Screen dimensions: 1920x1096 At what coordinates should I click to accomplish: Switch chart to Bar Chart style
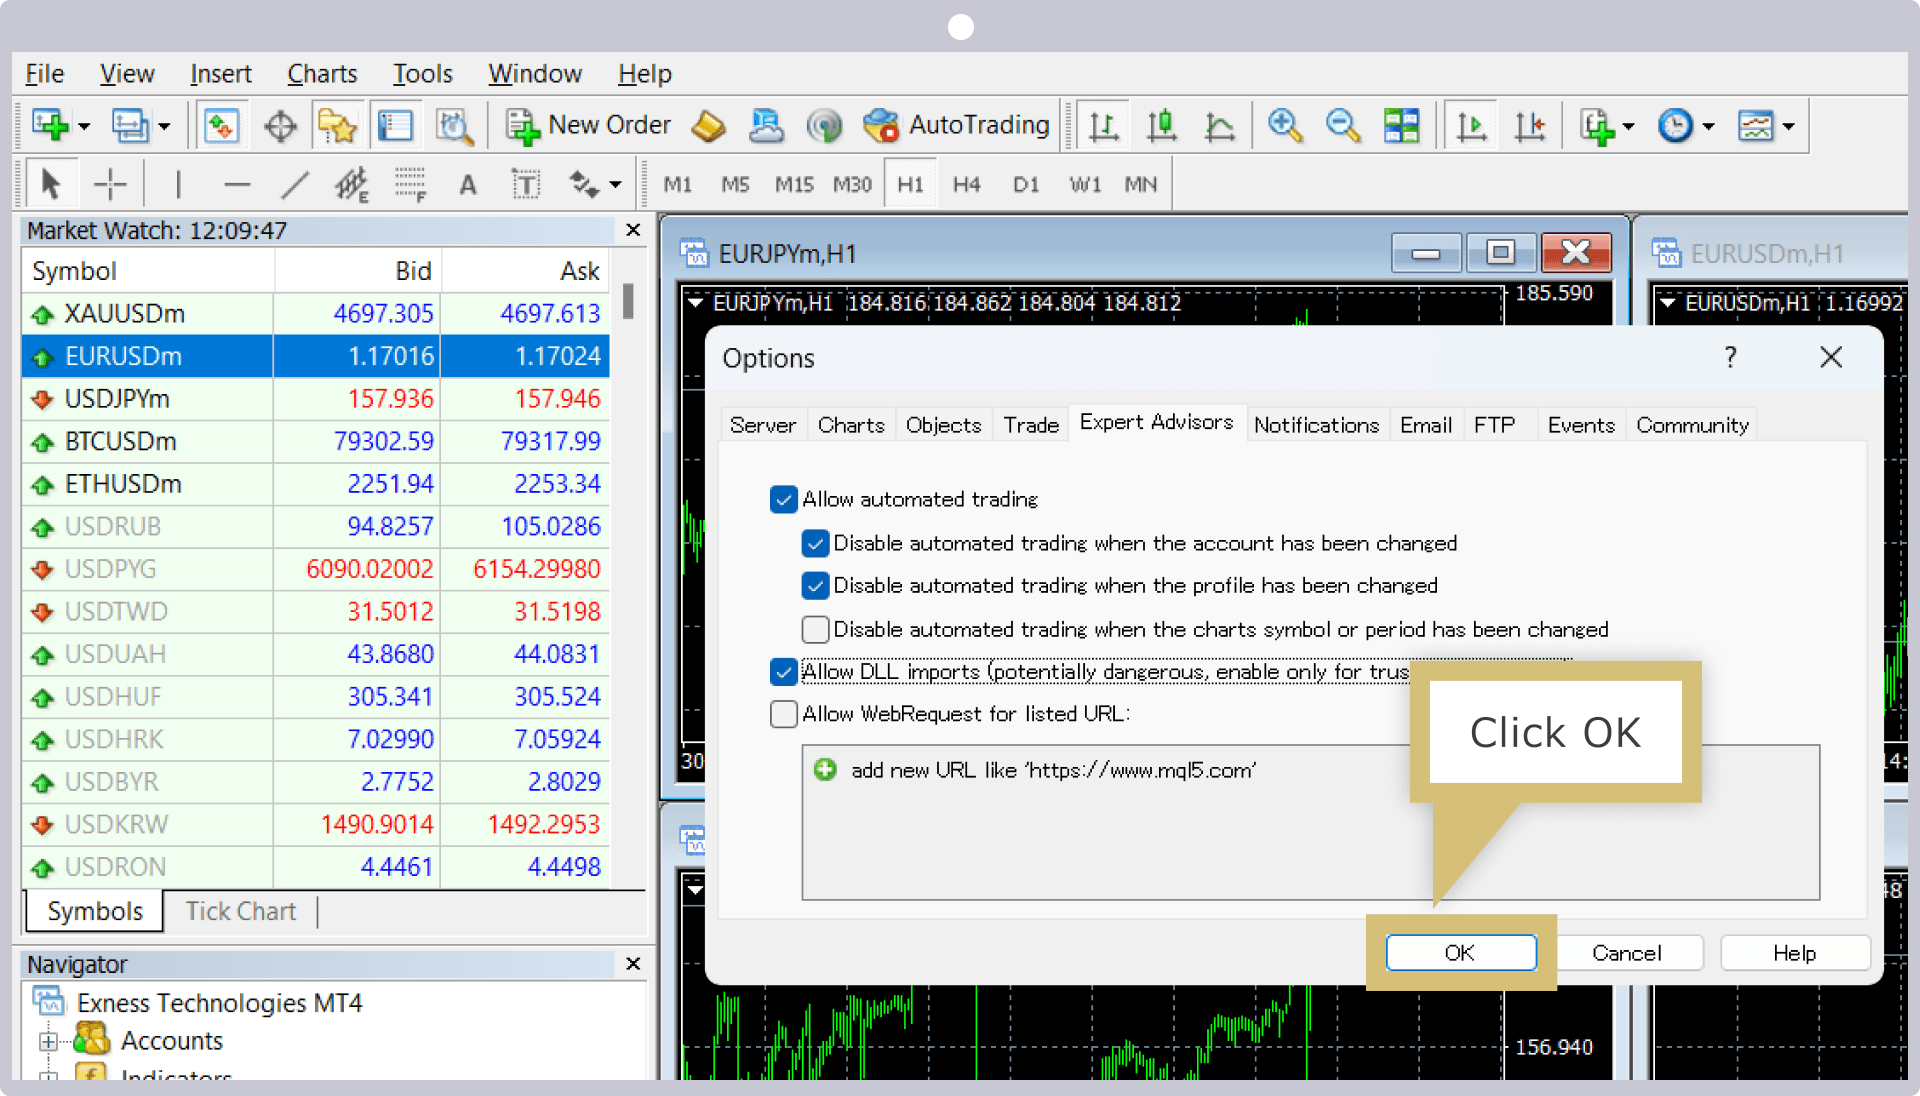tap(1103, 126)
